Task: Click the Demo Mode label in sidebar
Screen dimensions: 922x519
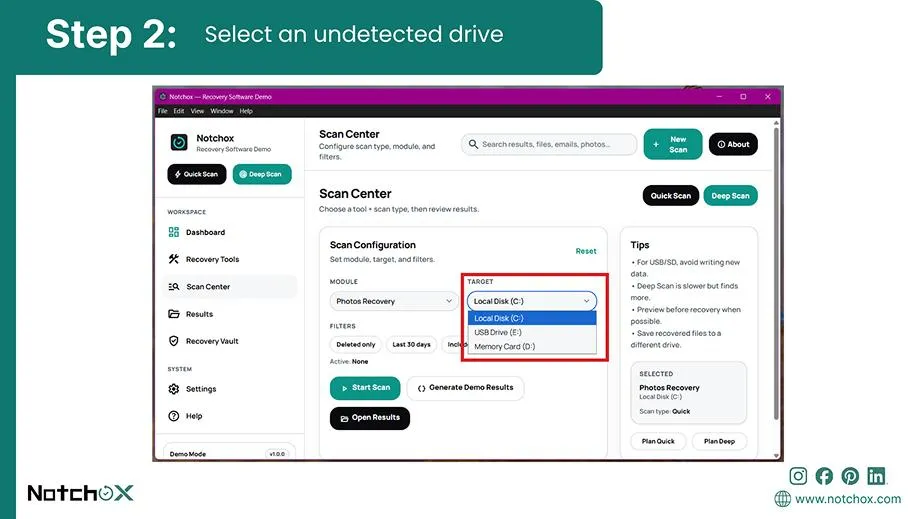Action: pyautogui.click(x=188, y=454)
